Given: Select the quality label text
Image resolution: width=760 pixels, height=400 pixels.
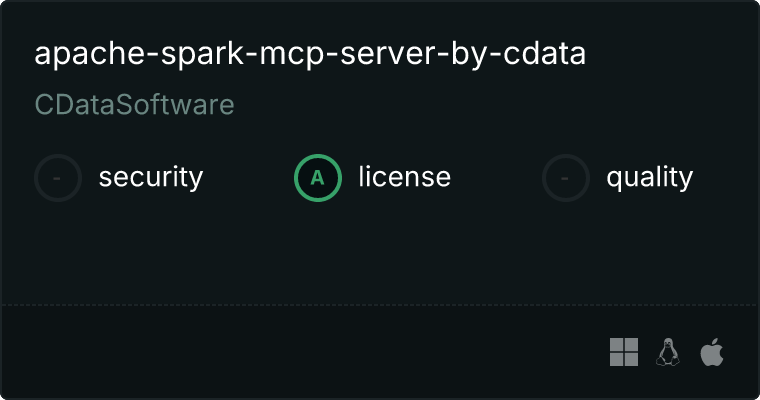Looking at the screenshot, I should pos(649,178).
